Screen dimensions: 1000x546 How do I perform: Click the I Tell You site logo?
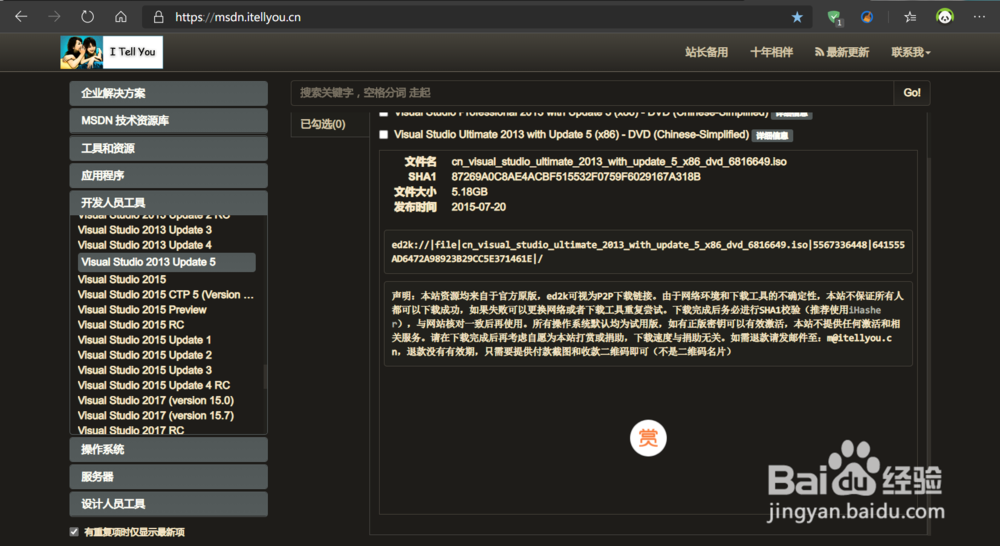[x=112, y=52]
